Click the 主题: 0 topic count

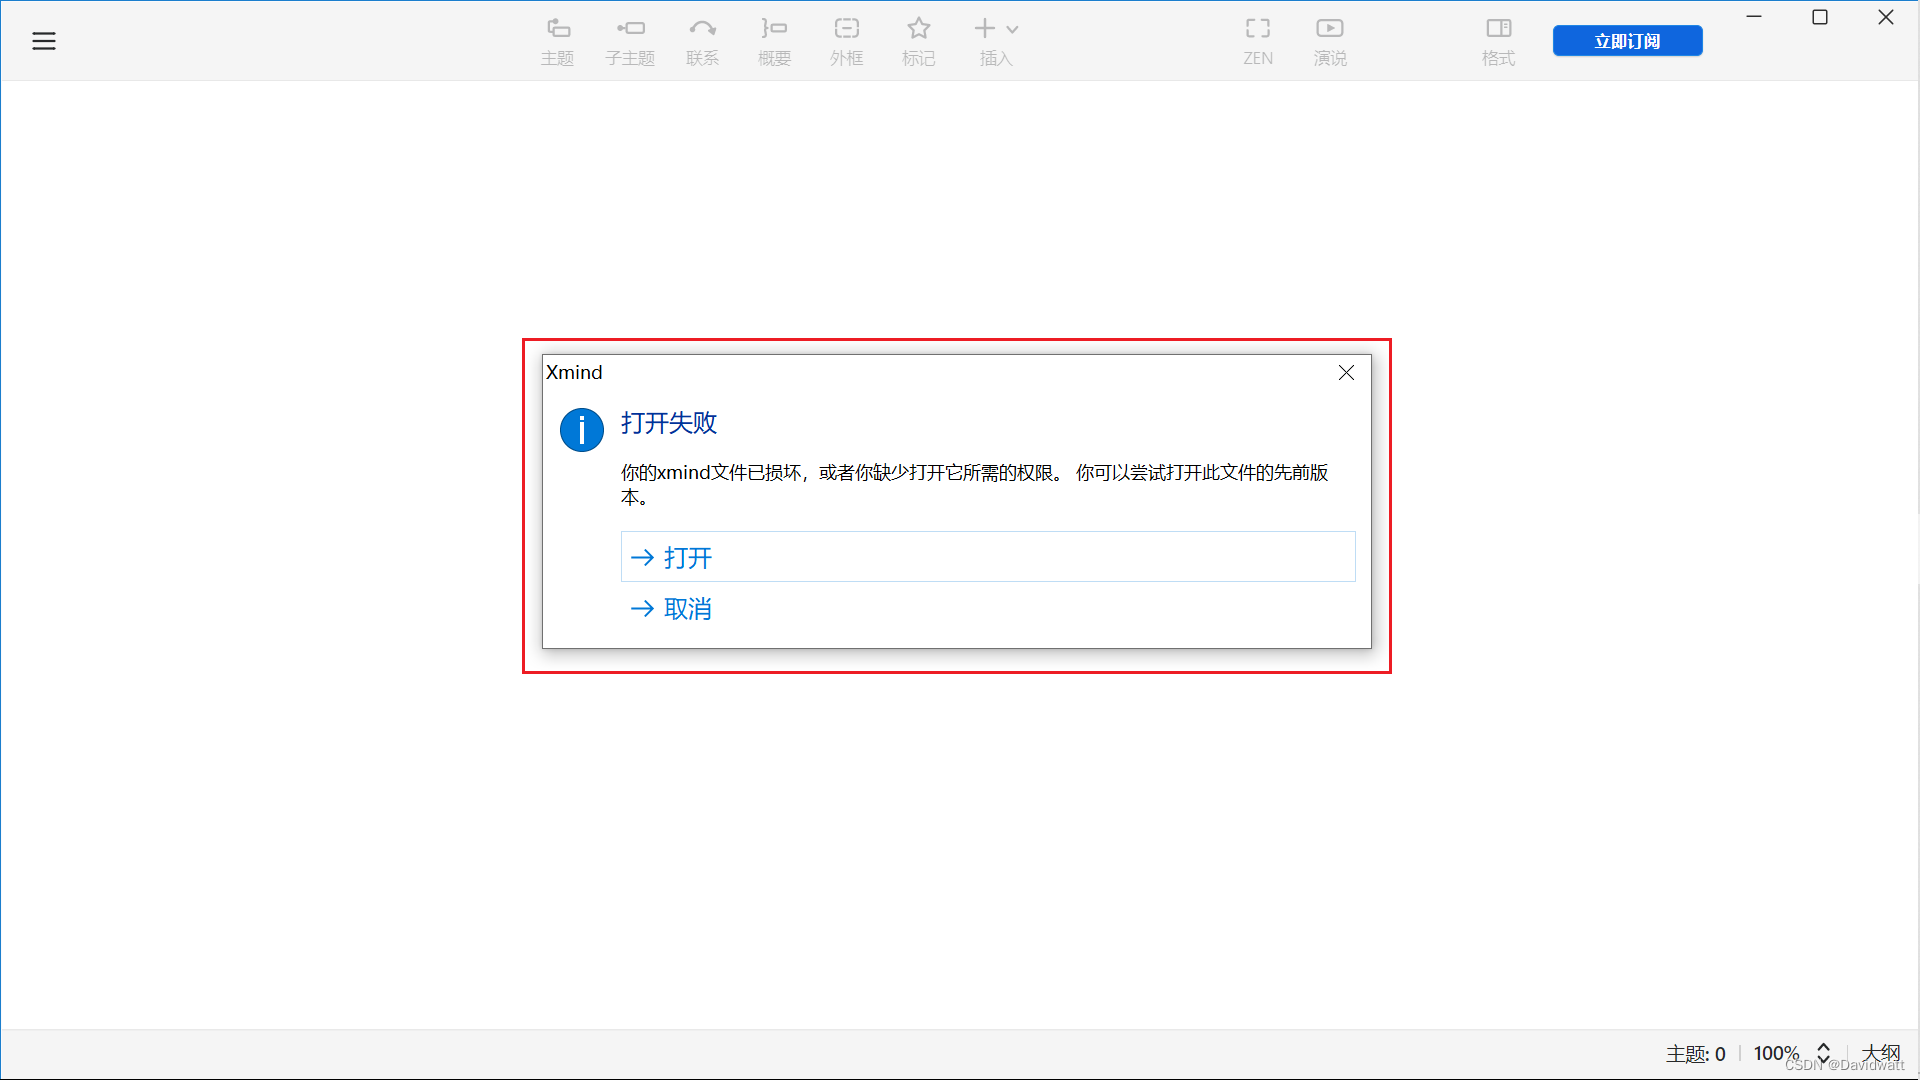(1696, 1053)
